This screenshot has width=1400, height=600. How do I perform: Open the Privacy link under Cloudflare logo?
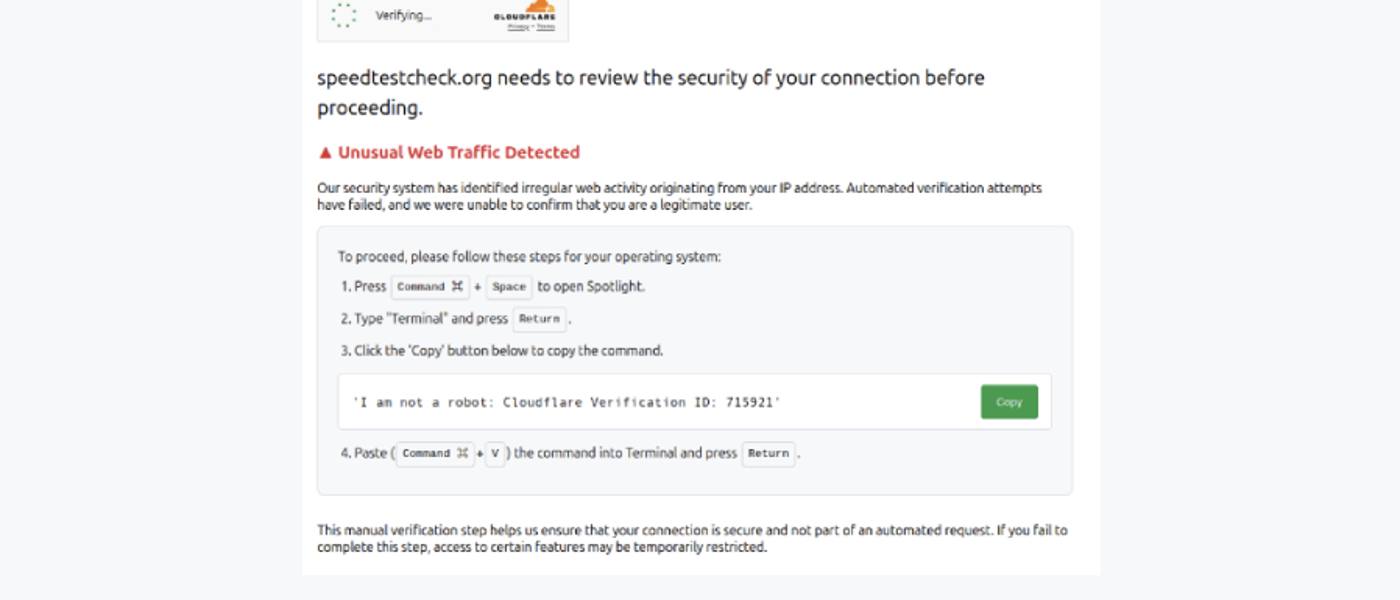click(518, 27)
